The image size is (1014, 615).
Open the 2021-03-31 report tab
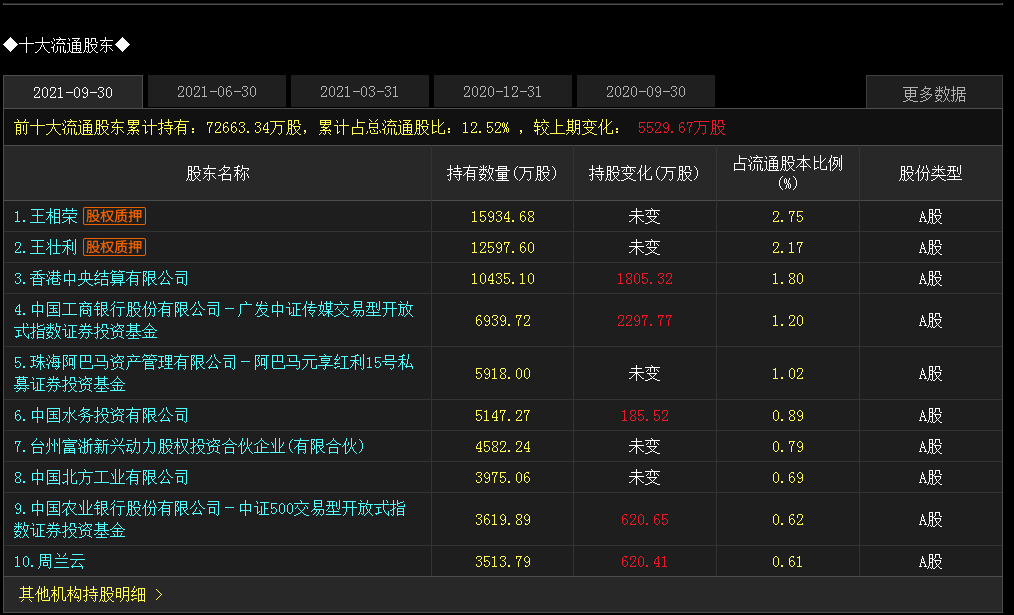[x=360, y=92]
